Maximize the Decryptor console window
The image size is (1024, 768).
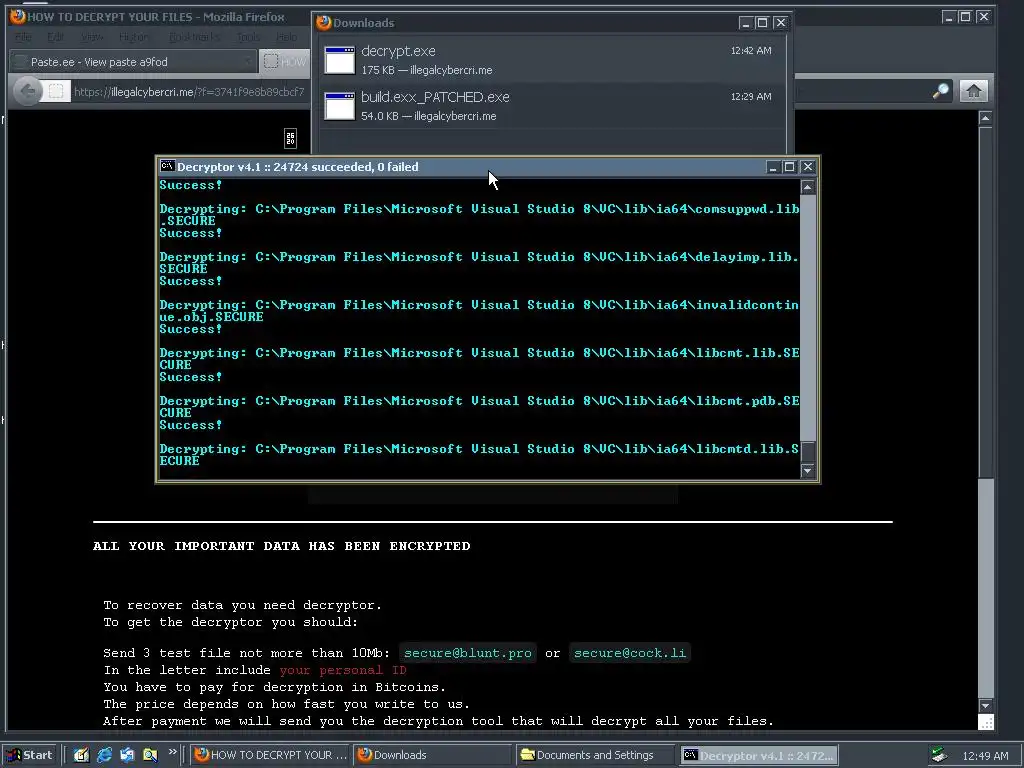point(789,167)
